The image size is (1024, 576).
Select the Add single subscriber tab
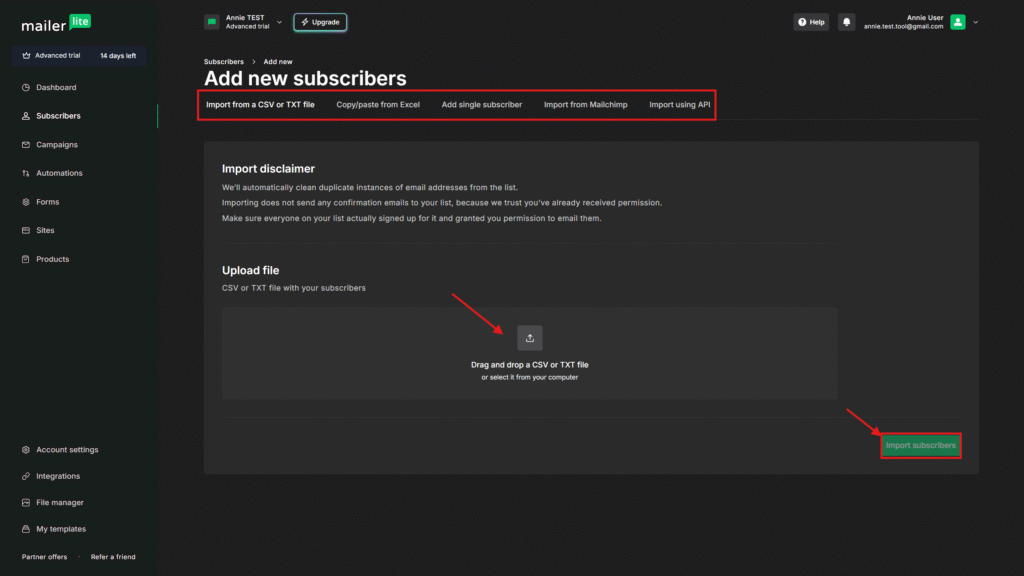(x=481, y=104)
